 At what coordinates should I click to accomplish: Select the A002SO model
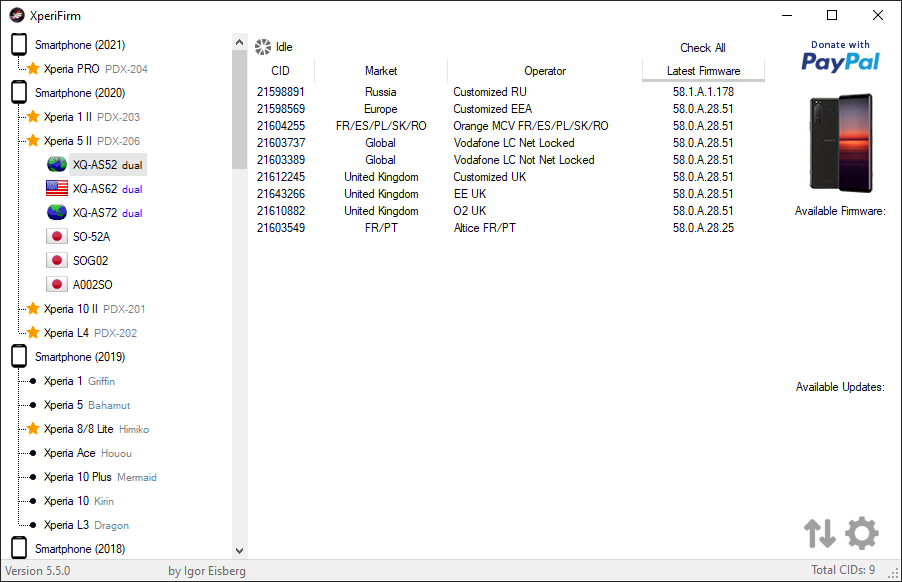(92, 285)
